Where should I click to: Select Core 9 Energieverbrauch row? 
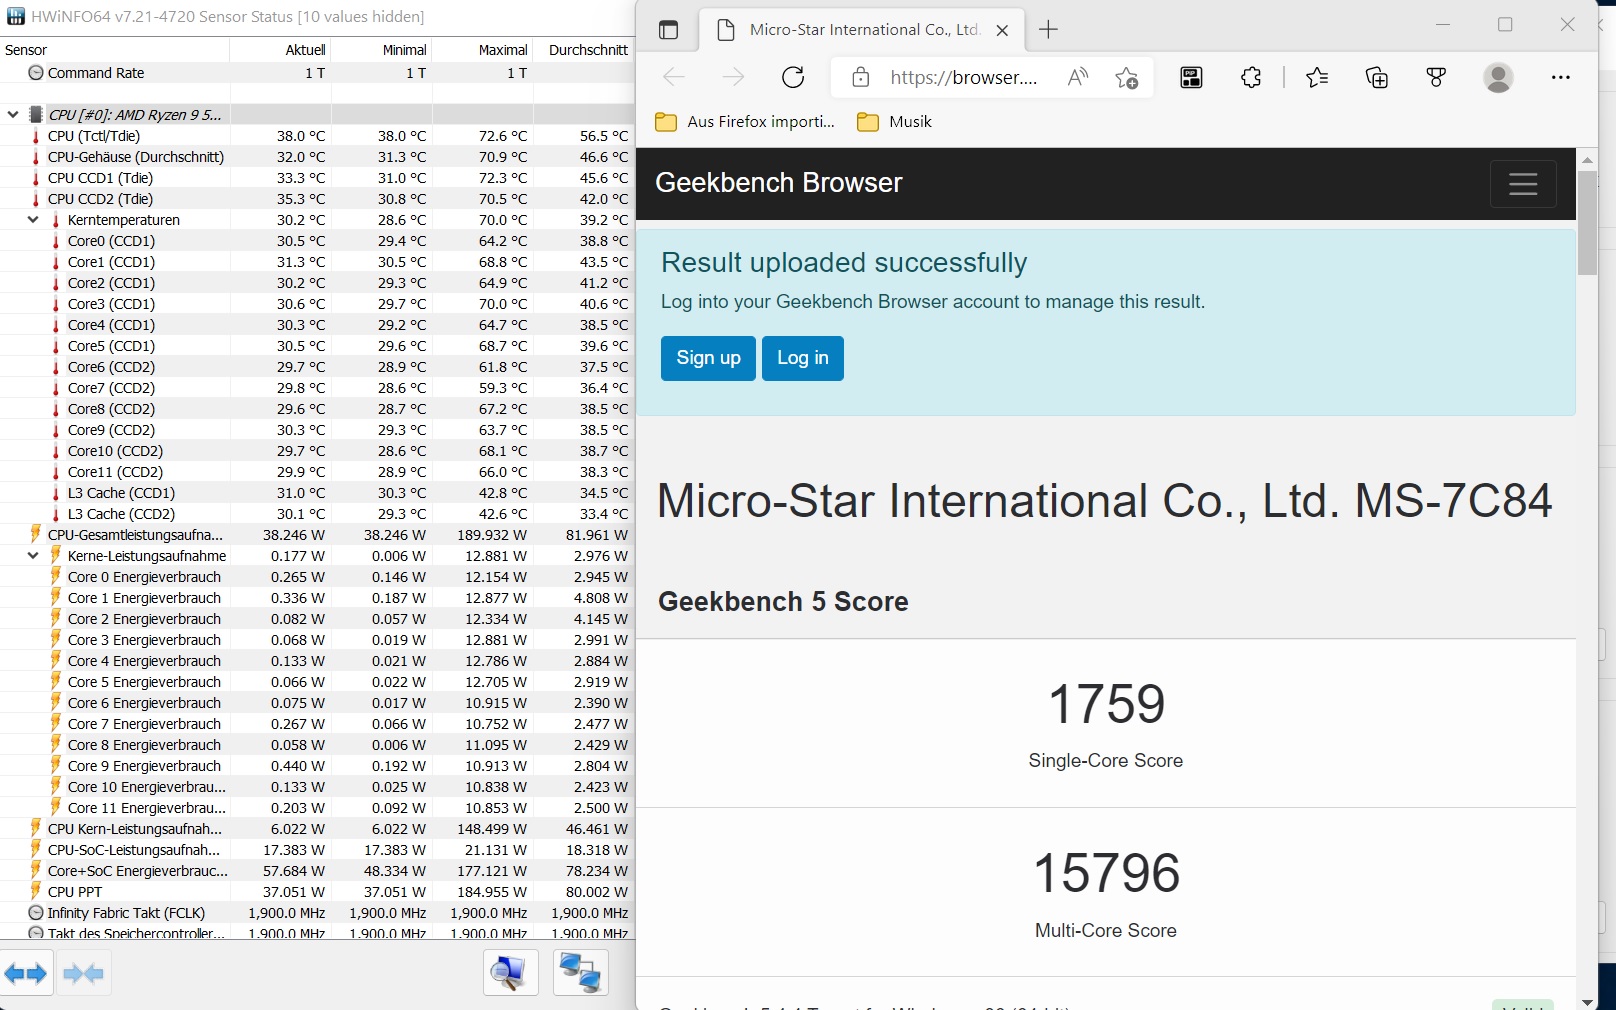click(317, 766)
